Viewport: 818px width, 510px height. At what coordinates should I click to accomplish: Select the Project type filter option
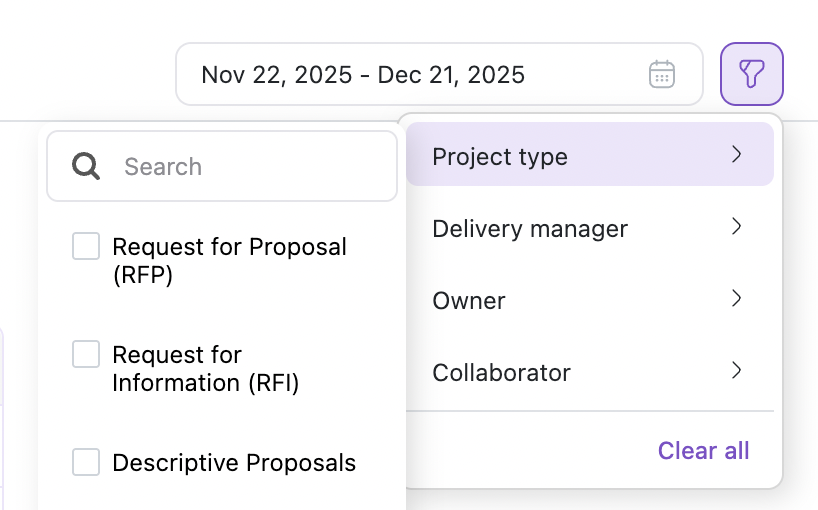[500, 156]
